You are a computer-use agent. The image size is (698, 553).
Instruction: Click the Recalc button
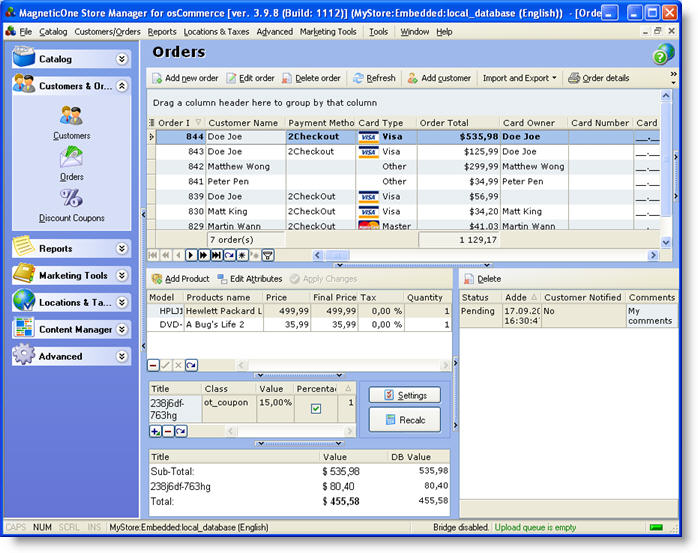[x=405, y=420]
